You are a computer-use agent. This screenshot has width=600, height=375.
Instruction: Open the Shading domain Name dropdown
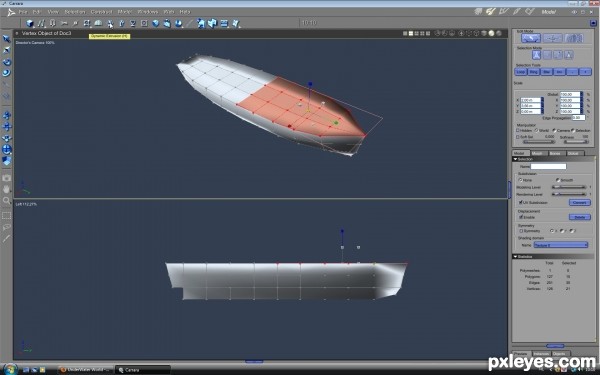point(561,245)
